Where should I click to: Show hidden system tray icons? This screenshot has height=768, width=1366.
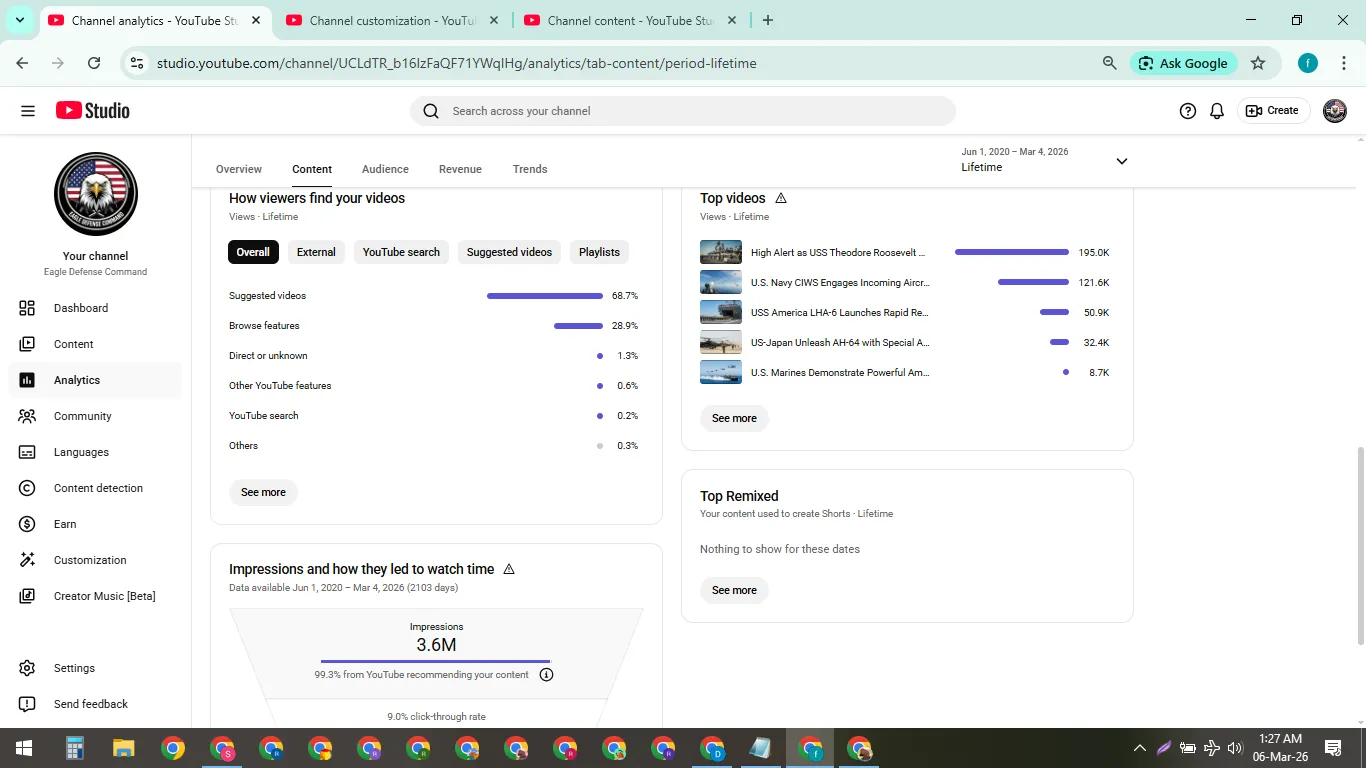point(1139,748)
